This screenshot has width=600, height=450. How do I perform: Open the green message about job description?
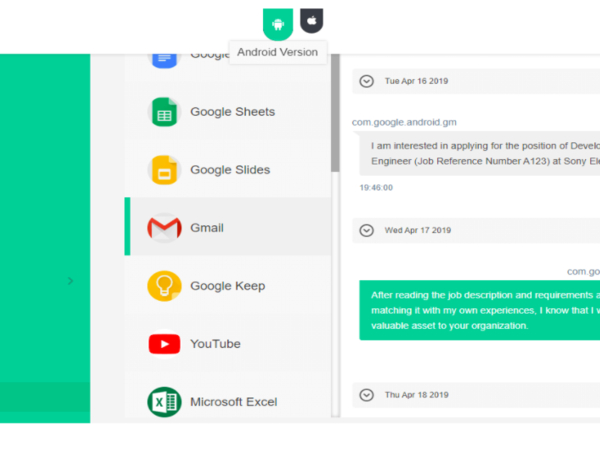[x=479, y=310]
